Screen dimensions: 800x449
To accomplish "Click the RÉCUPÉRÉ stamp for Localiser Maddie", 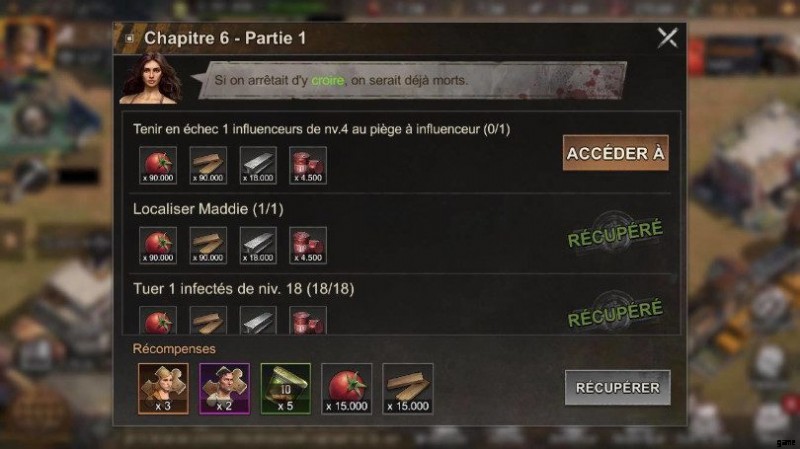I will pyautogui.click(x=615, y=234).
